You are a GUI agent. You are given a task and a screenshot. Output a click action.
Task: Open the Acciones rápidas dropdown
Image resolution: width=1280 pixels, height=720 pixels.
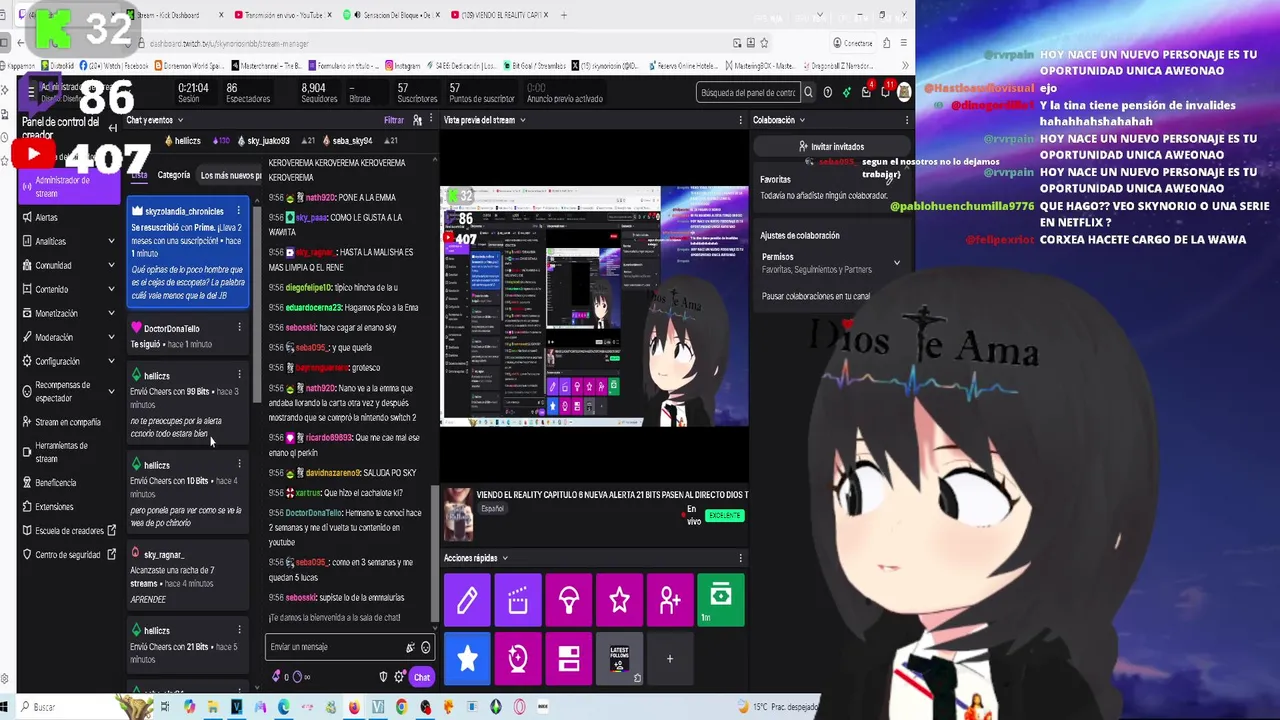coord(475,558)
